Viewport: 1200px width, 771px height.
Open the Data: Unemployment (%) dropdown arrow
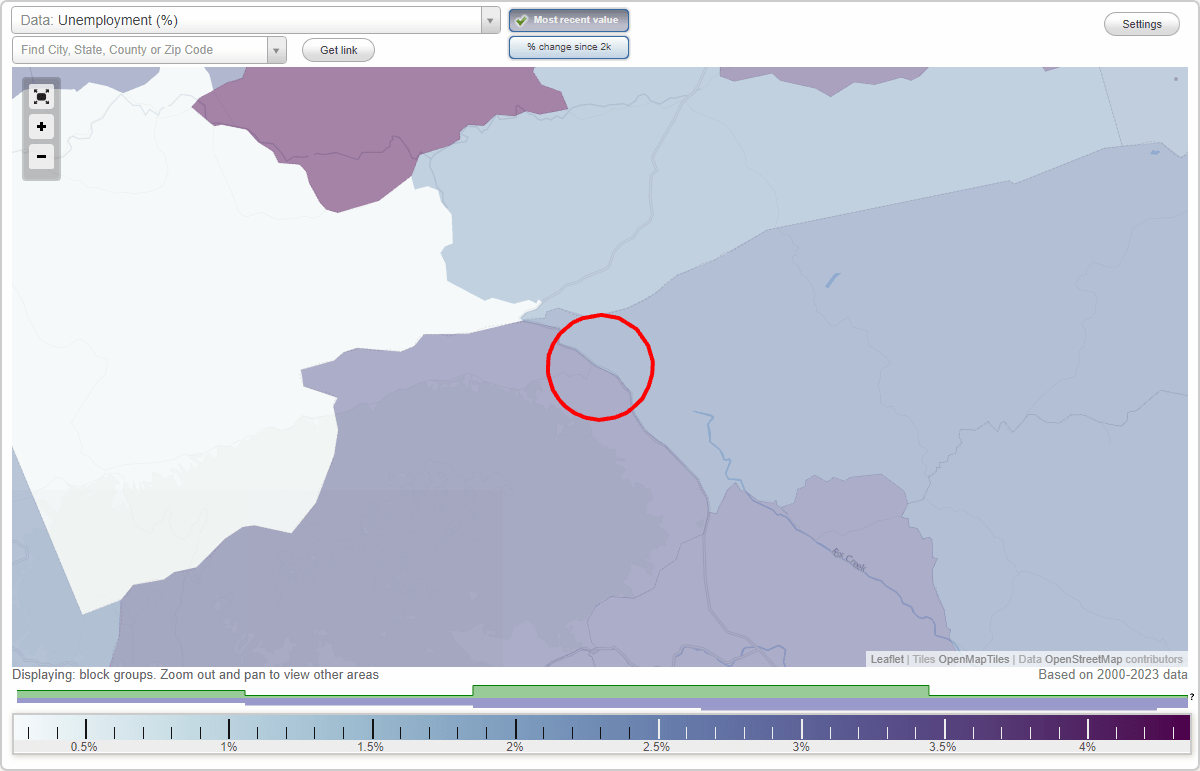[x=490, y=20]
